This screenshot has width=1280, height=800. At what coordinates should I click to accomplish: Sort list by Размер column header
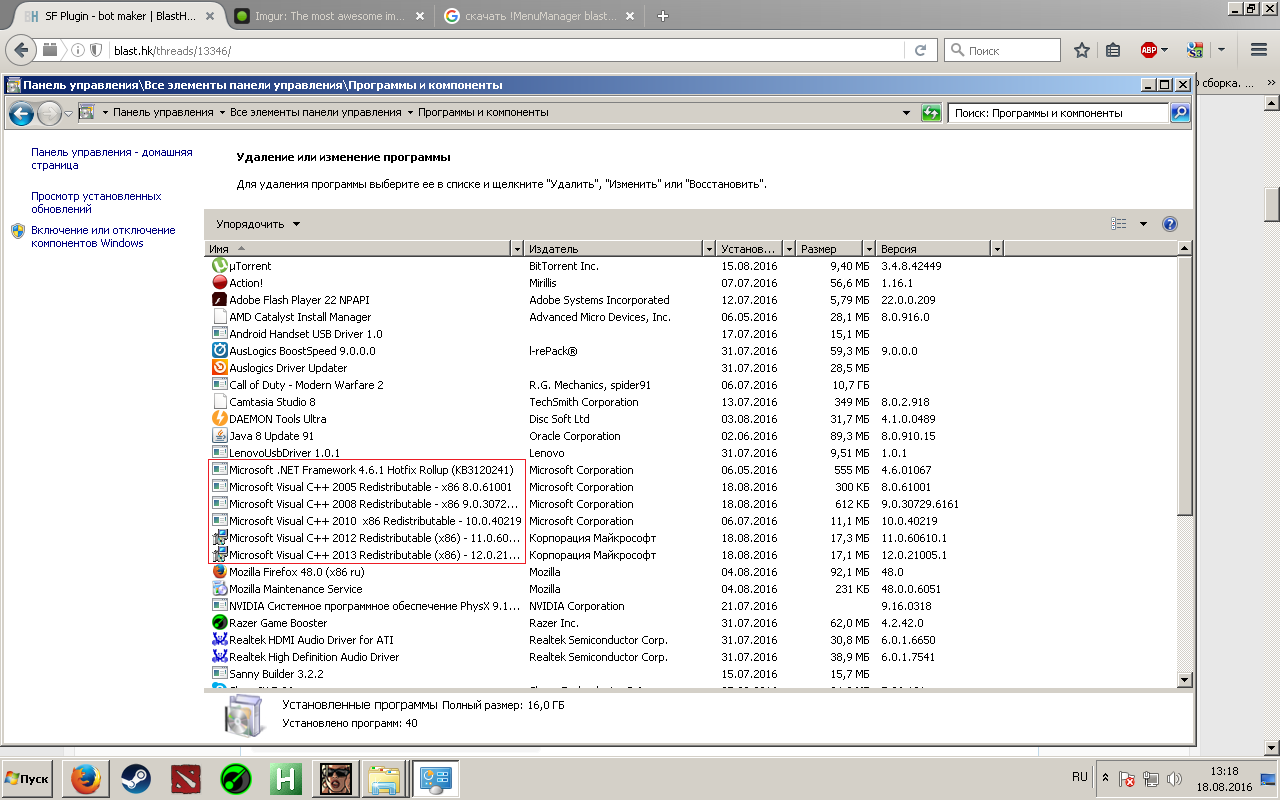click(x=830, y=249)
